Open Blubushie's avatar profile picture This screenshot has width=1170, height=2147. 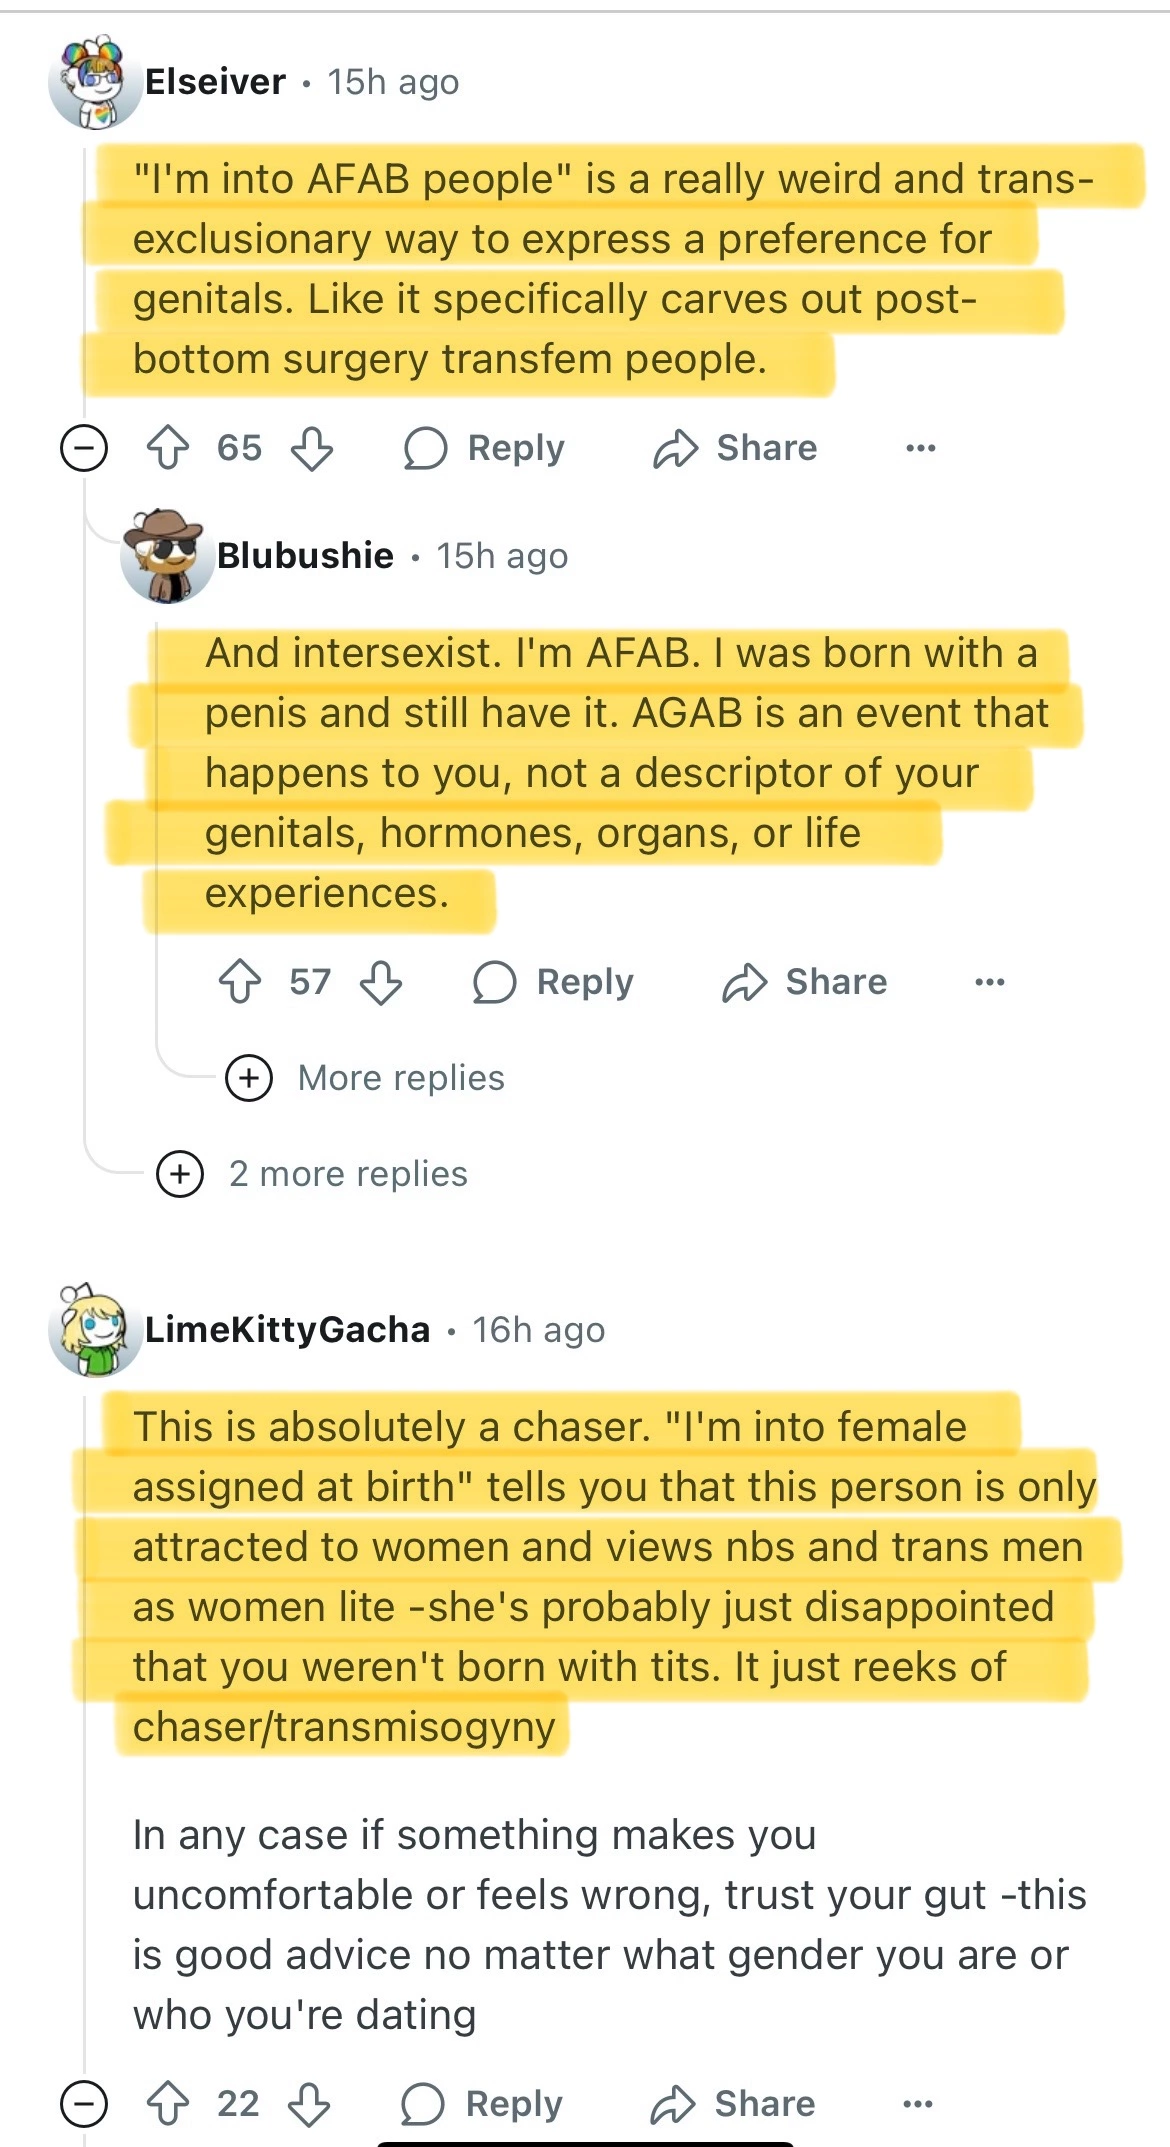coord(166,556)
